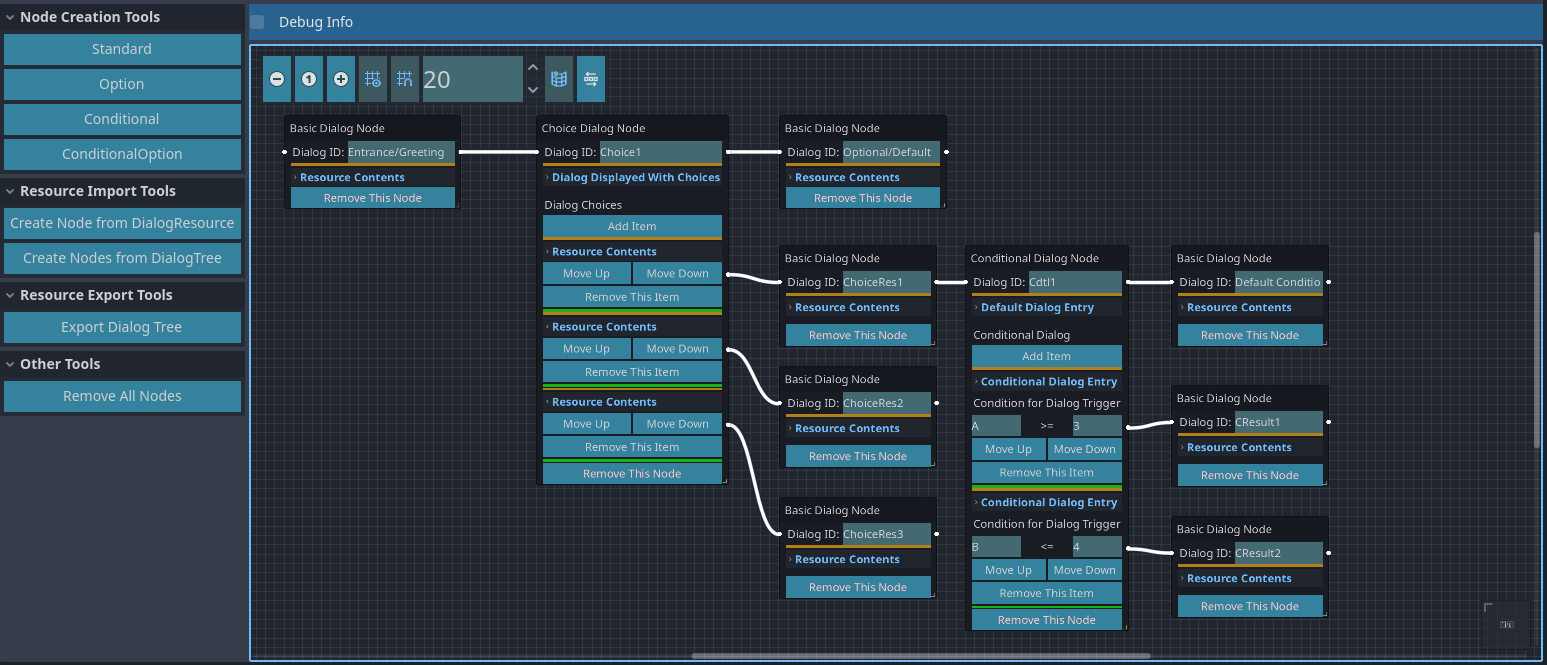Toggle the Debug Info checkbox
This screenshot has width=1547, height=665.
(258, 22)
